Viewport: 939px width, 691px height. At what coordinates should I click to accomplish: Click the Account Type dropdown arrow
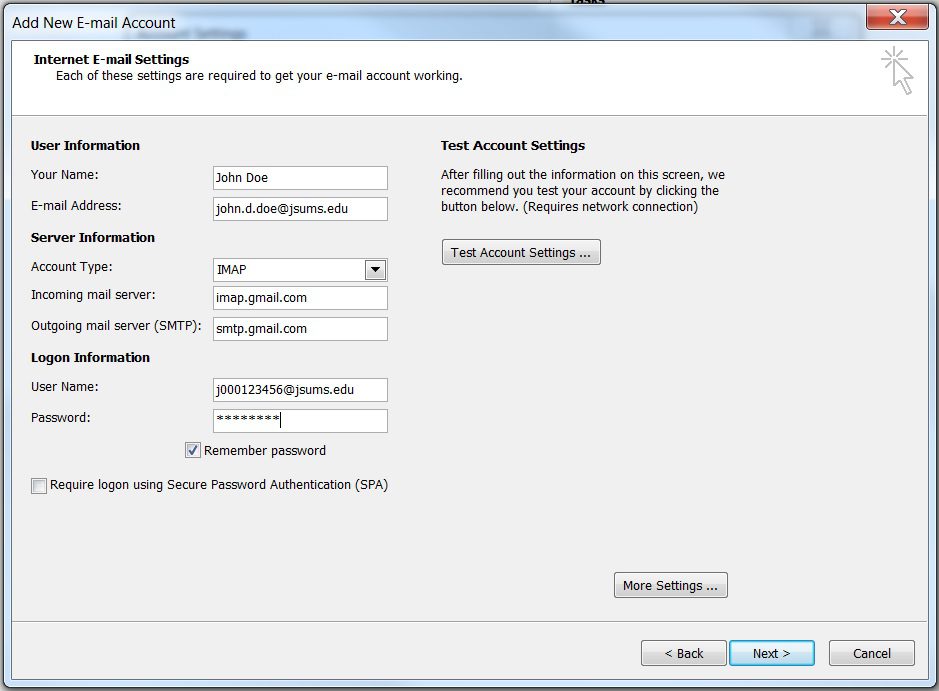pos(377,269)
